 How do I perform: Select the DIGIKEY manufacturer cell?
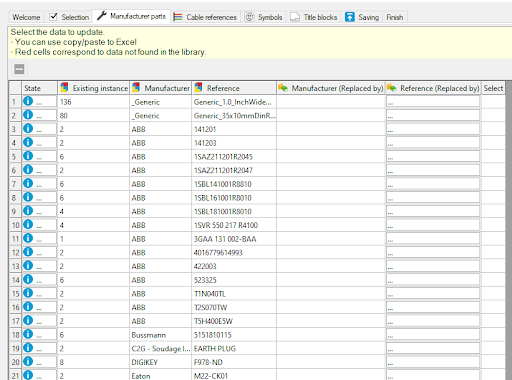pos(161,362)
